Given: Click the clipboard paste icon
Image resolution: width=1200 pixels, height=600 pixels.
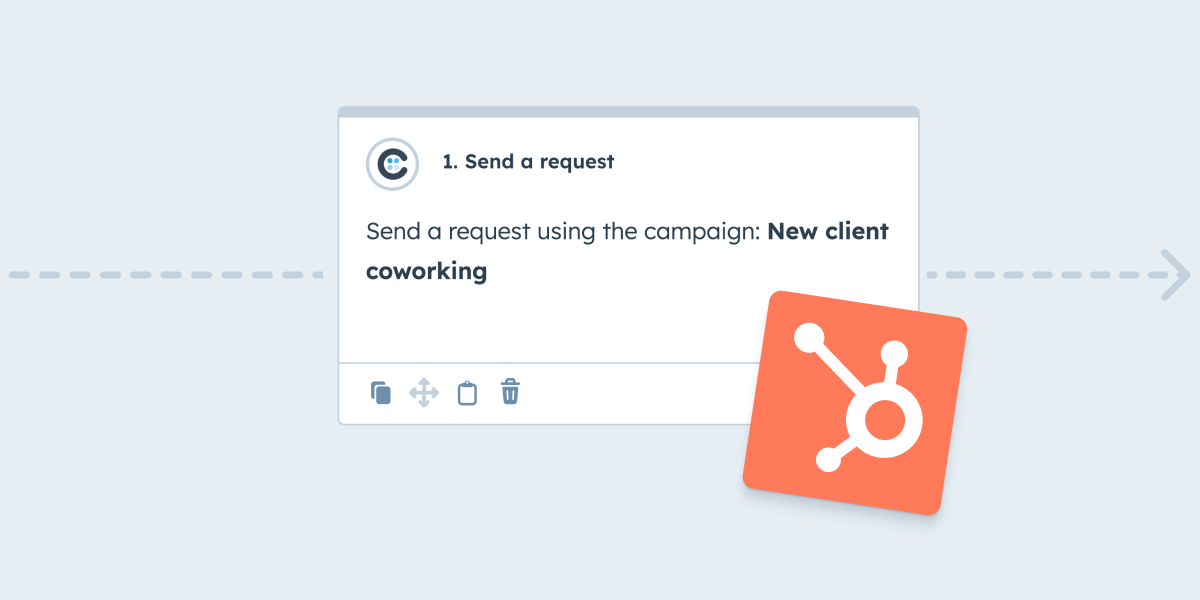Looking at the screenshot, I should [x=467, y=392].
